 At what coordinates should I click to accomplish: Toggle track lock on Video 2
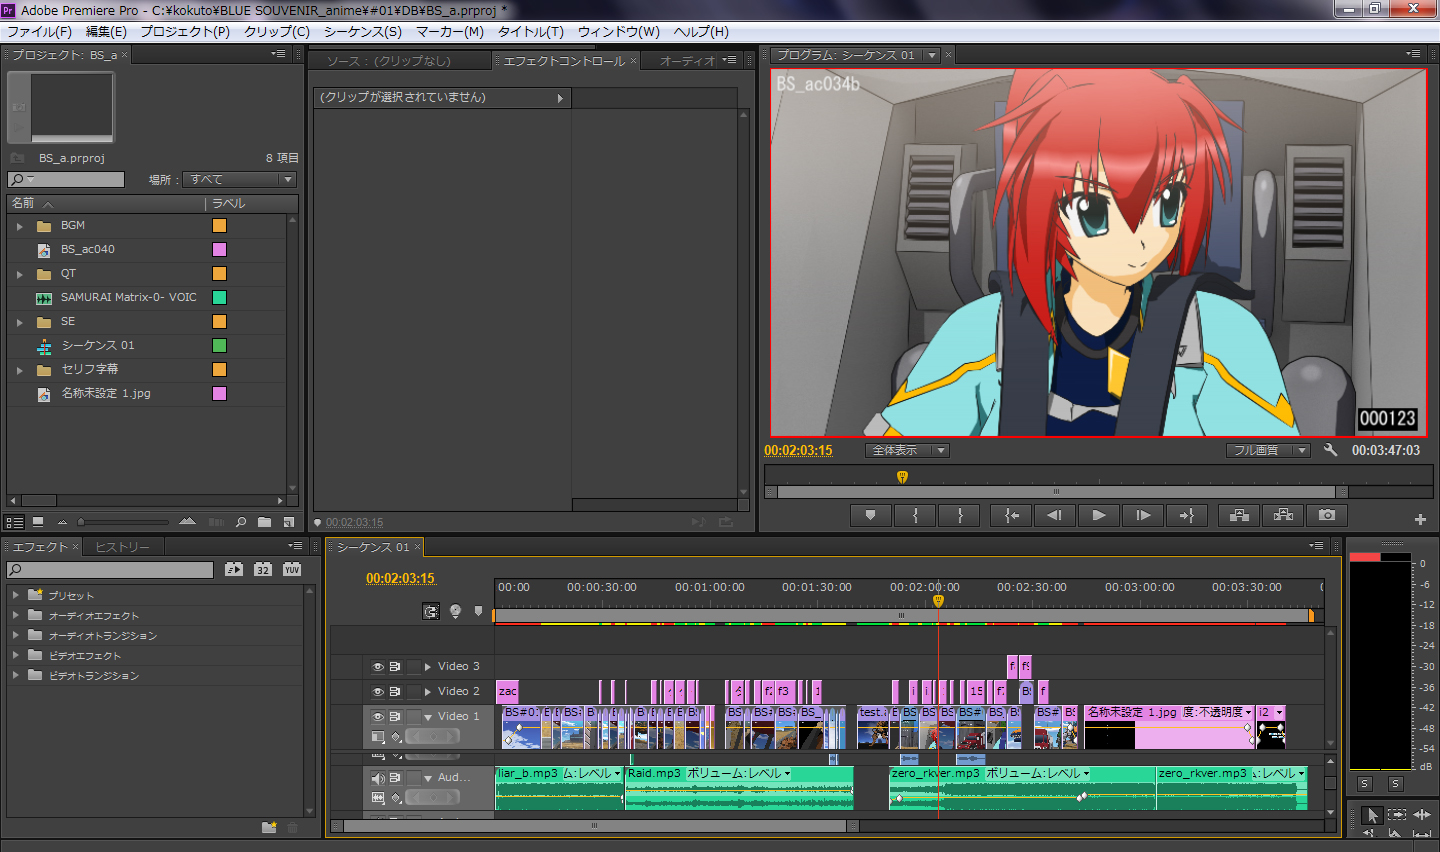click(x=413, y=691)
